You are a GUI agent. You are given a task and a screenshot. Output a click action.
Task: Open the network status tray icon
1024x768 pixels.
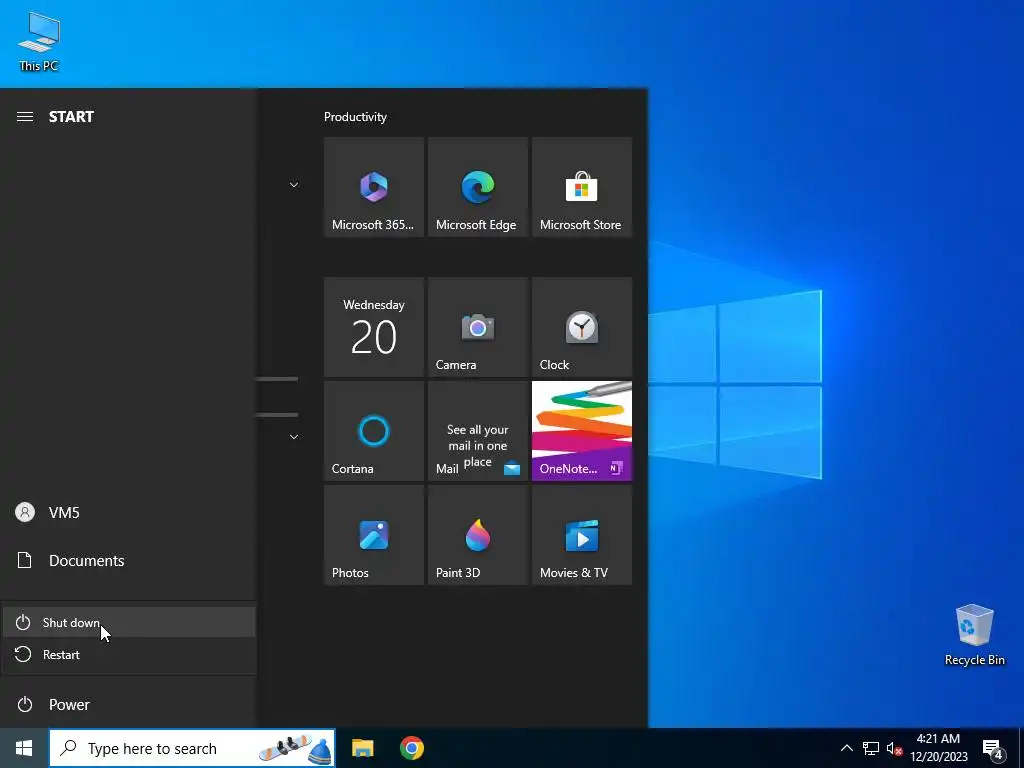(x=871, y=748)
